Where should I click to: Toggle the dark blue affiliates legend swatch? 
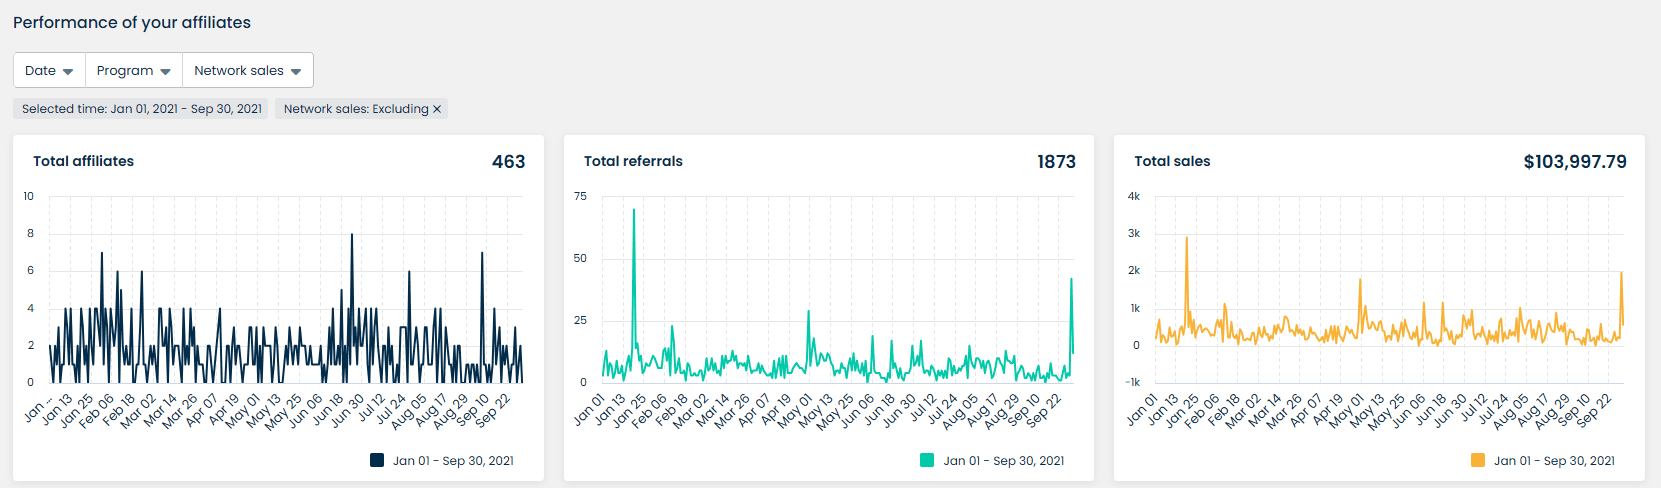click(x=377, y=460)
